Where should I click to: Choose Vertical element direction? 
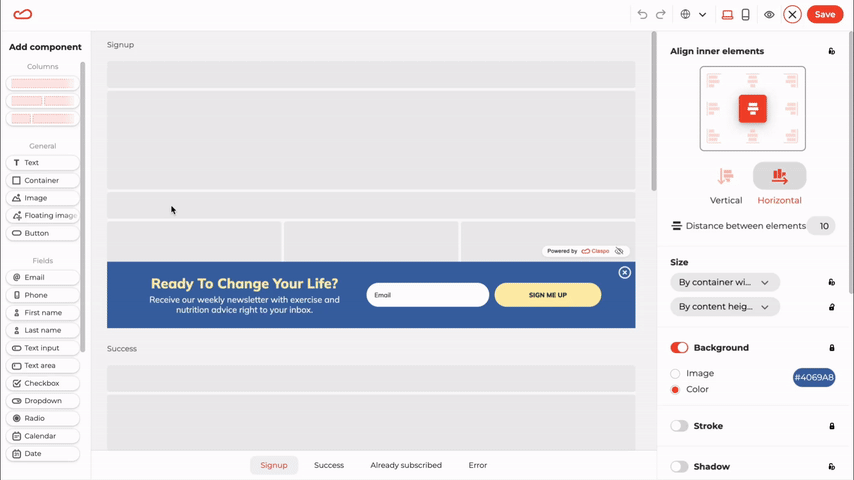pos(725,185)
